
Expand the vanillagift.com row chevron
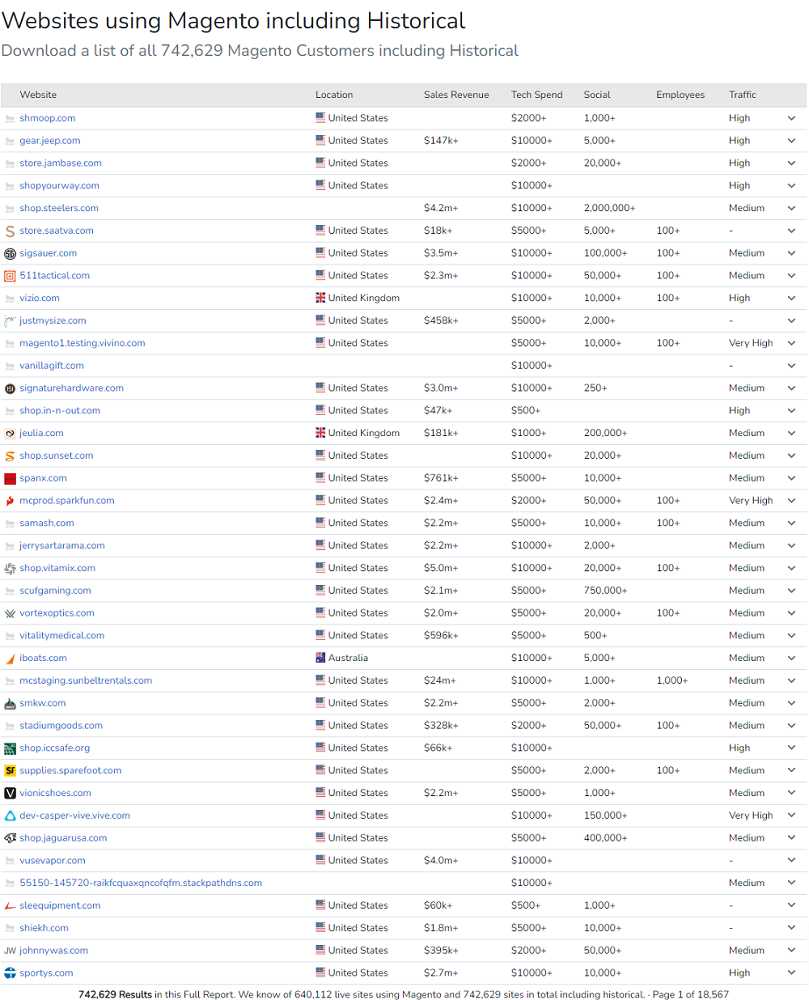tap(791, 365)
